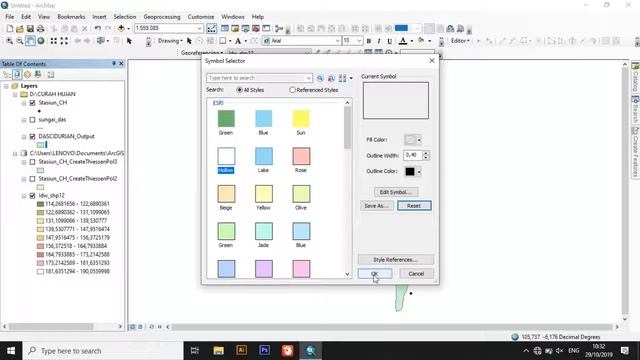Open Fill Color dropdown arrow
This screenshot has width=640, height=360.
point(419,140)
